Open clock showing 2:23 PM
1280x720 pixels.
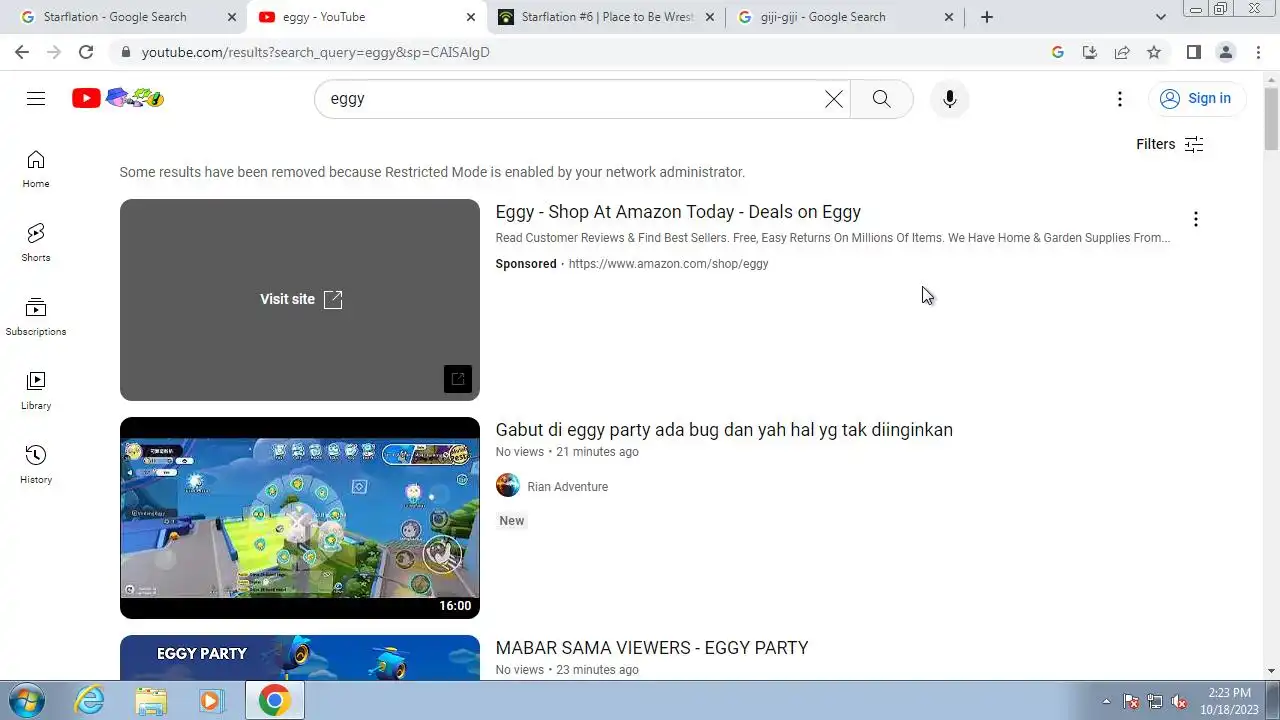(x=1229, y=701)
